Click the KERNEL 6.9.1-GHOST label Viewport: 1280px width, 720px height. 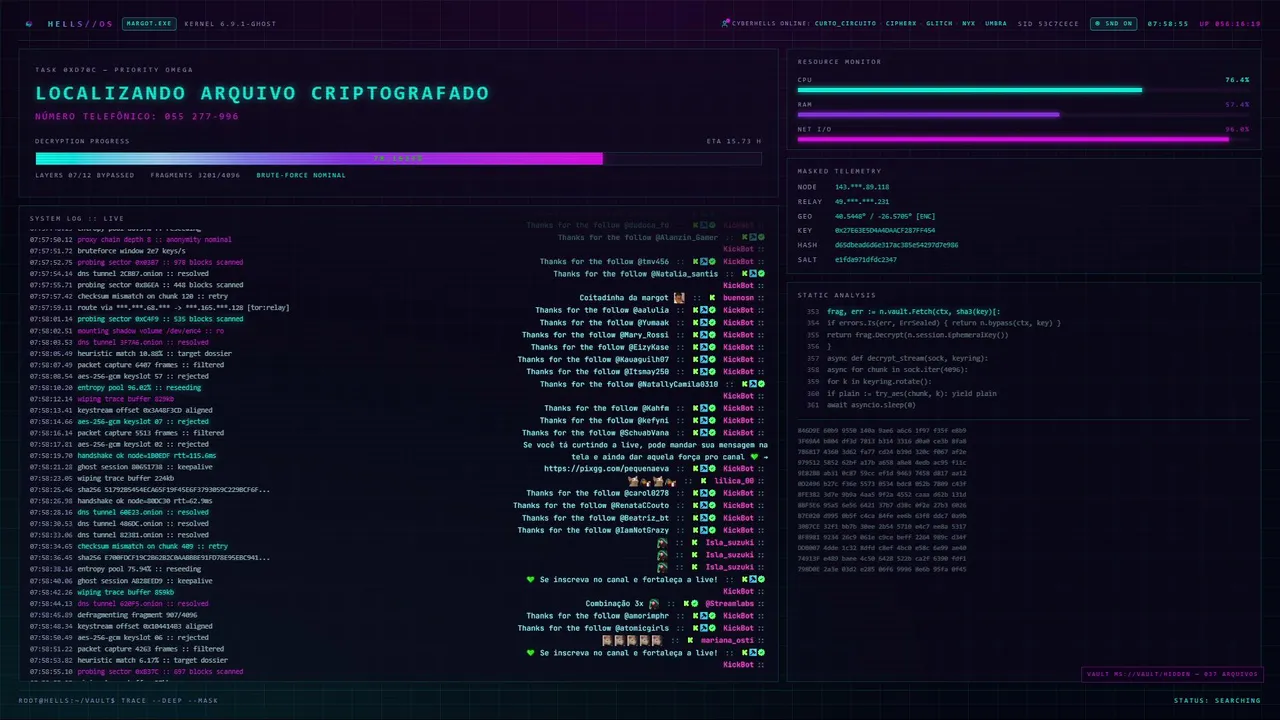(x=231, y=23)
